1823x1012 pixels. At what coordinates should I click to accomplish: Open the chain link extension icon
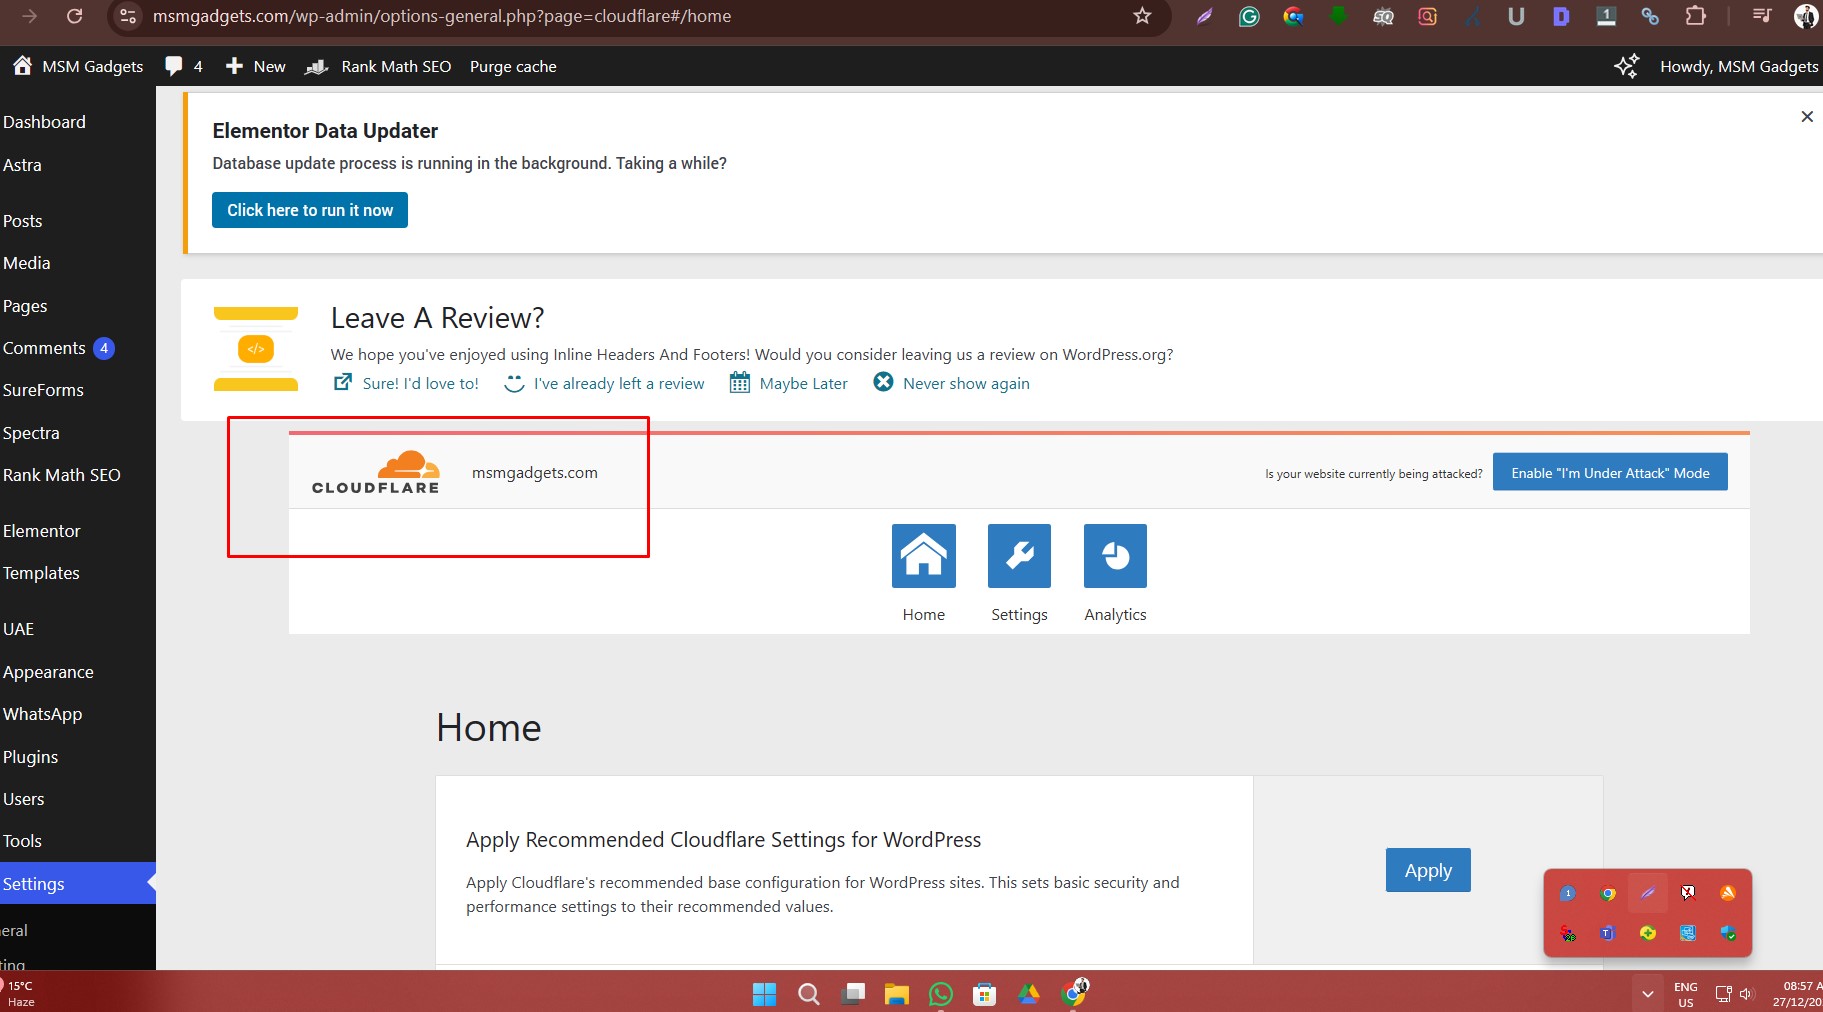pyautogui.click(x=1650, y=16)
